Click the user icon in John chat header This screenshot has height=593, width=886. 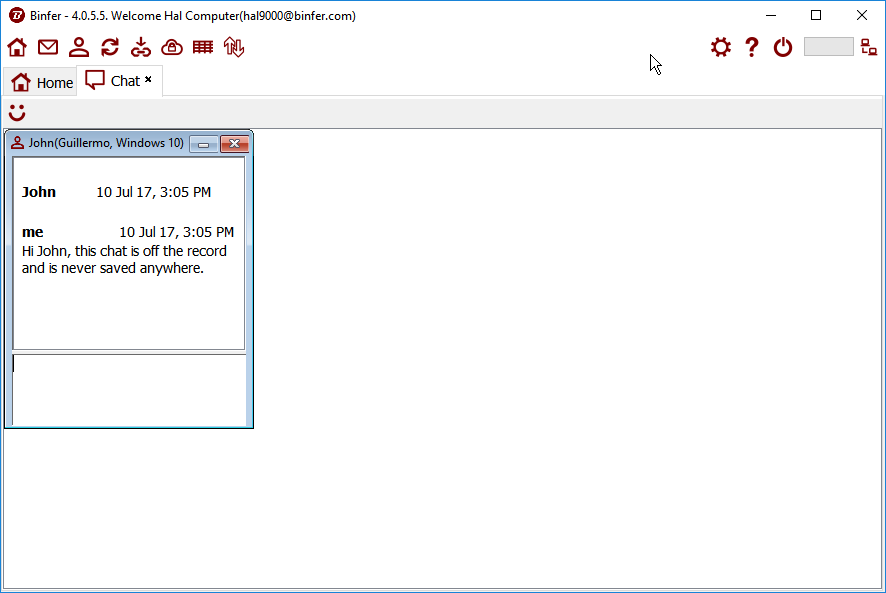[18, 143]
